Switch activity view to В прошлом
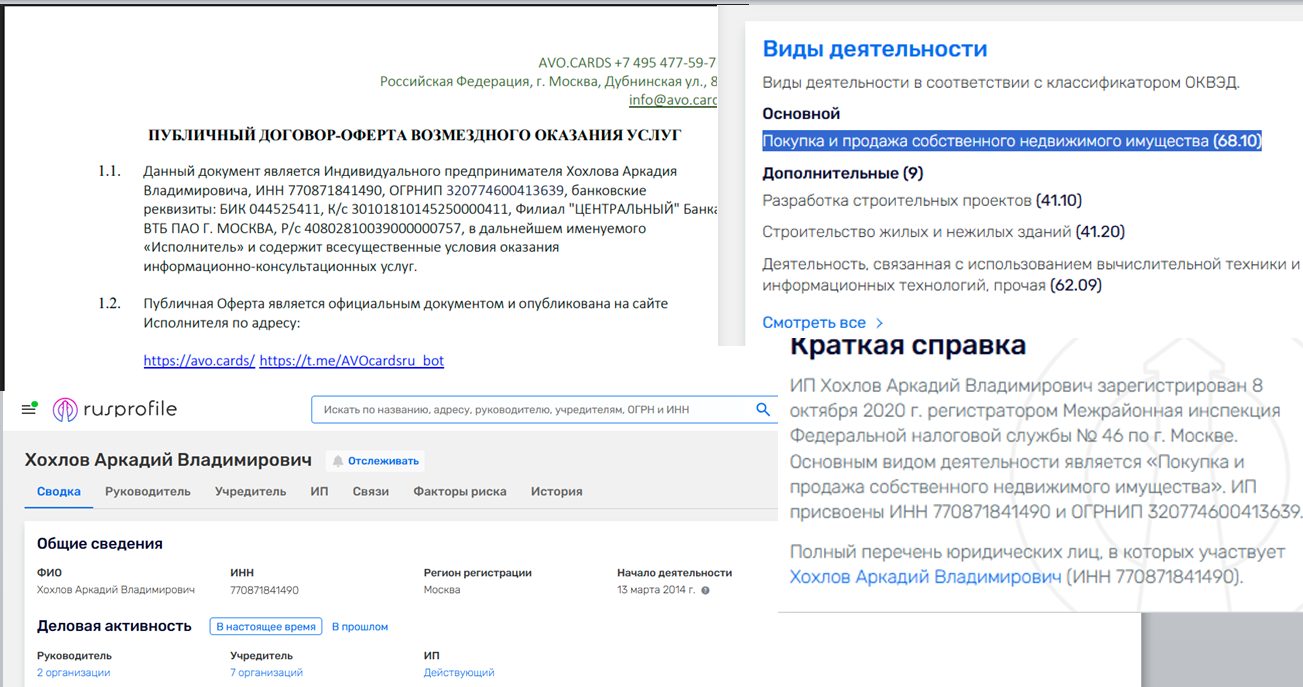 pos(360,627)
